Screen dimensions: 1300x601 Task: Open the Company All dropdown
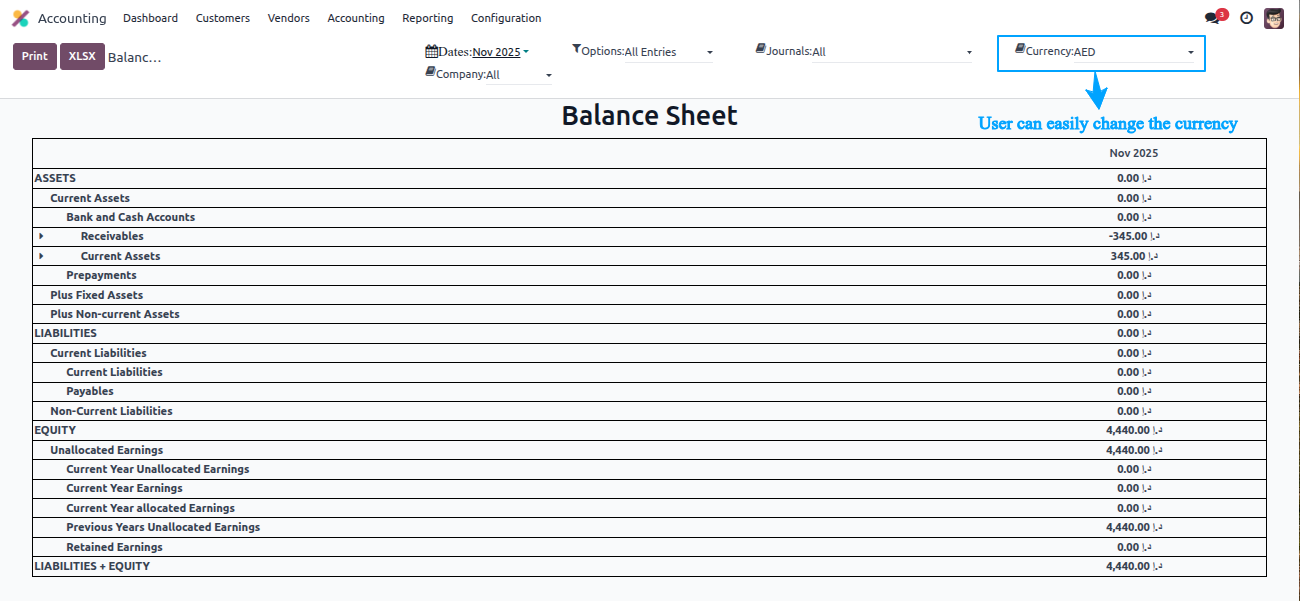tap(519, 75)
